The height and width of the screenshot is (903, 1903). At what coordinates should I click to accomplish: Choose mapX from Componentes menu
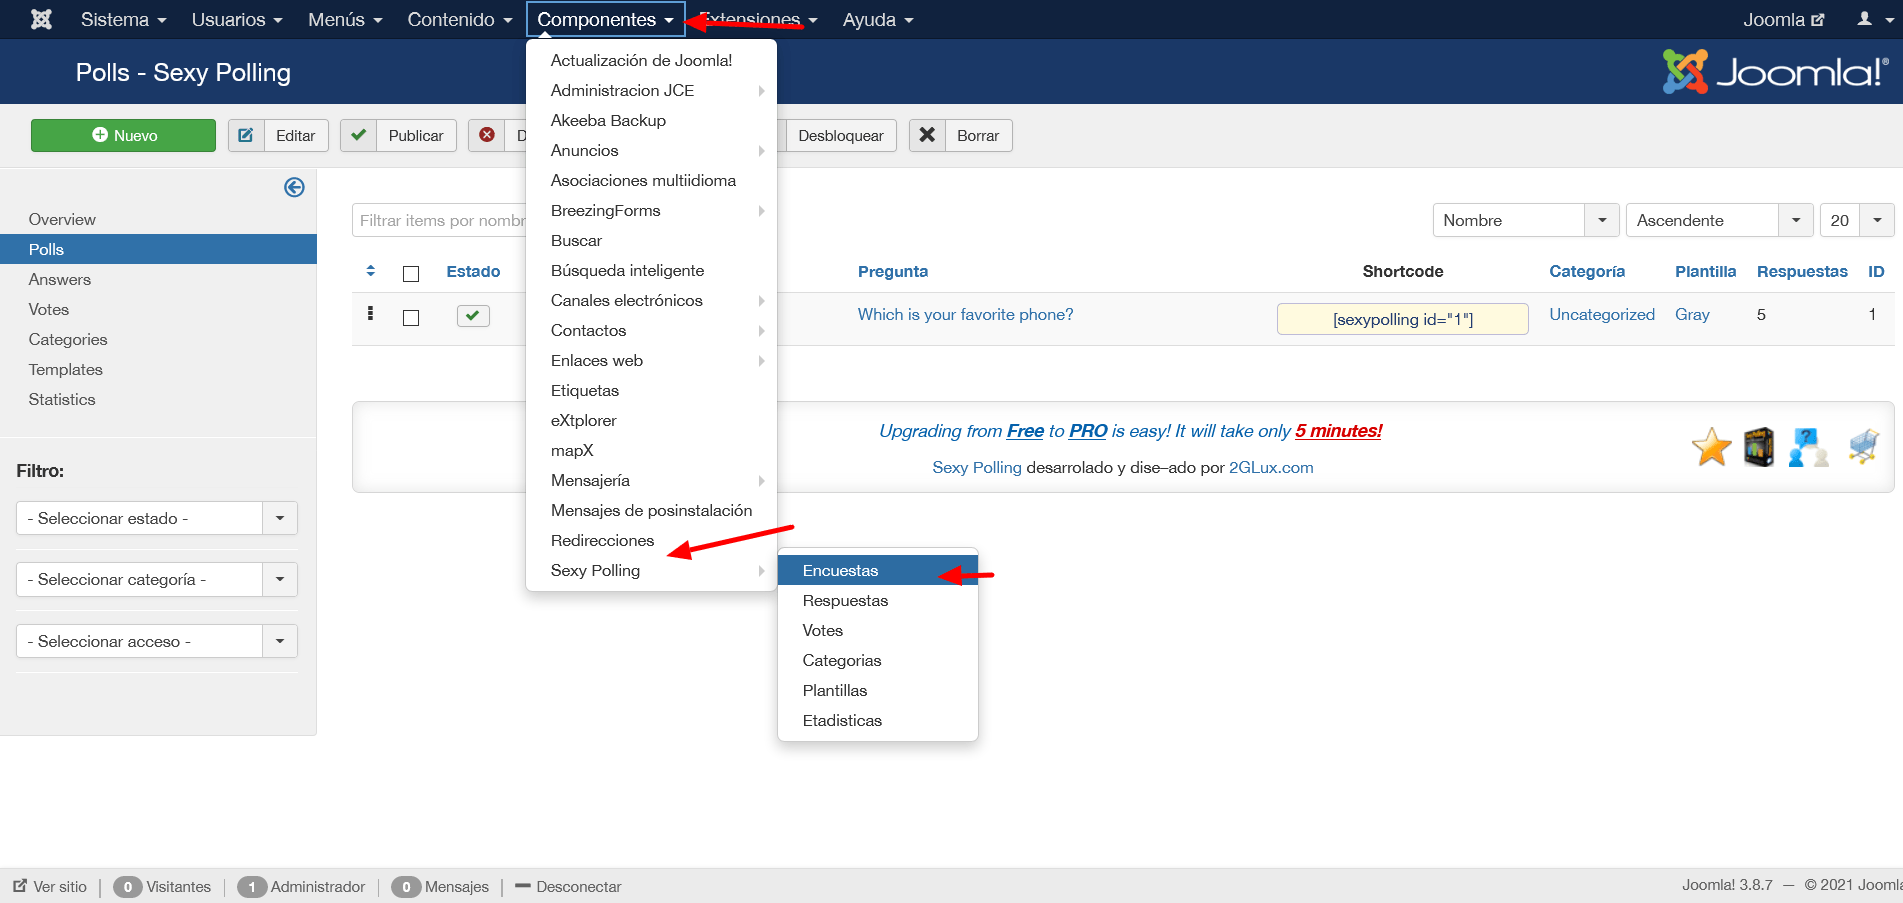(x=652, y=450)
